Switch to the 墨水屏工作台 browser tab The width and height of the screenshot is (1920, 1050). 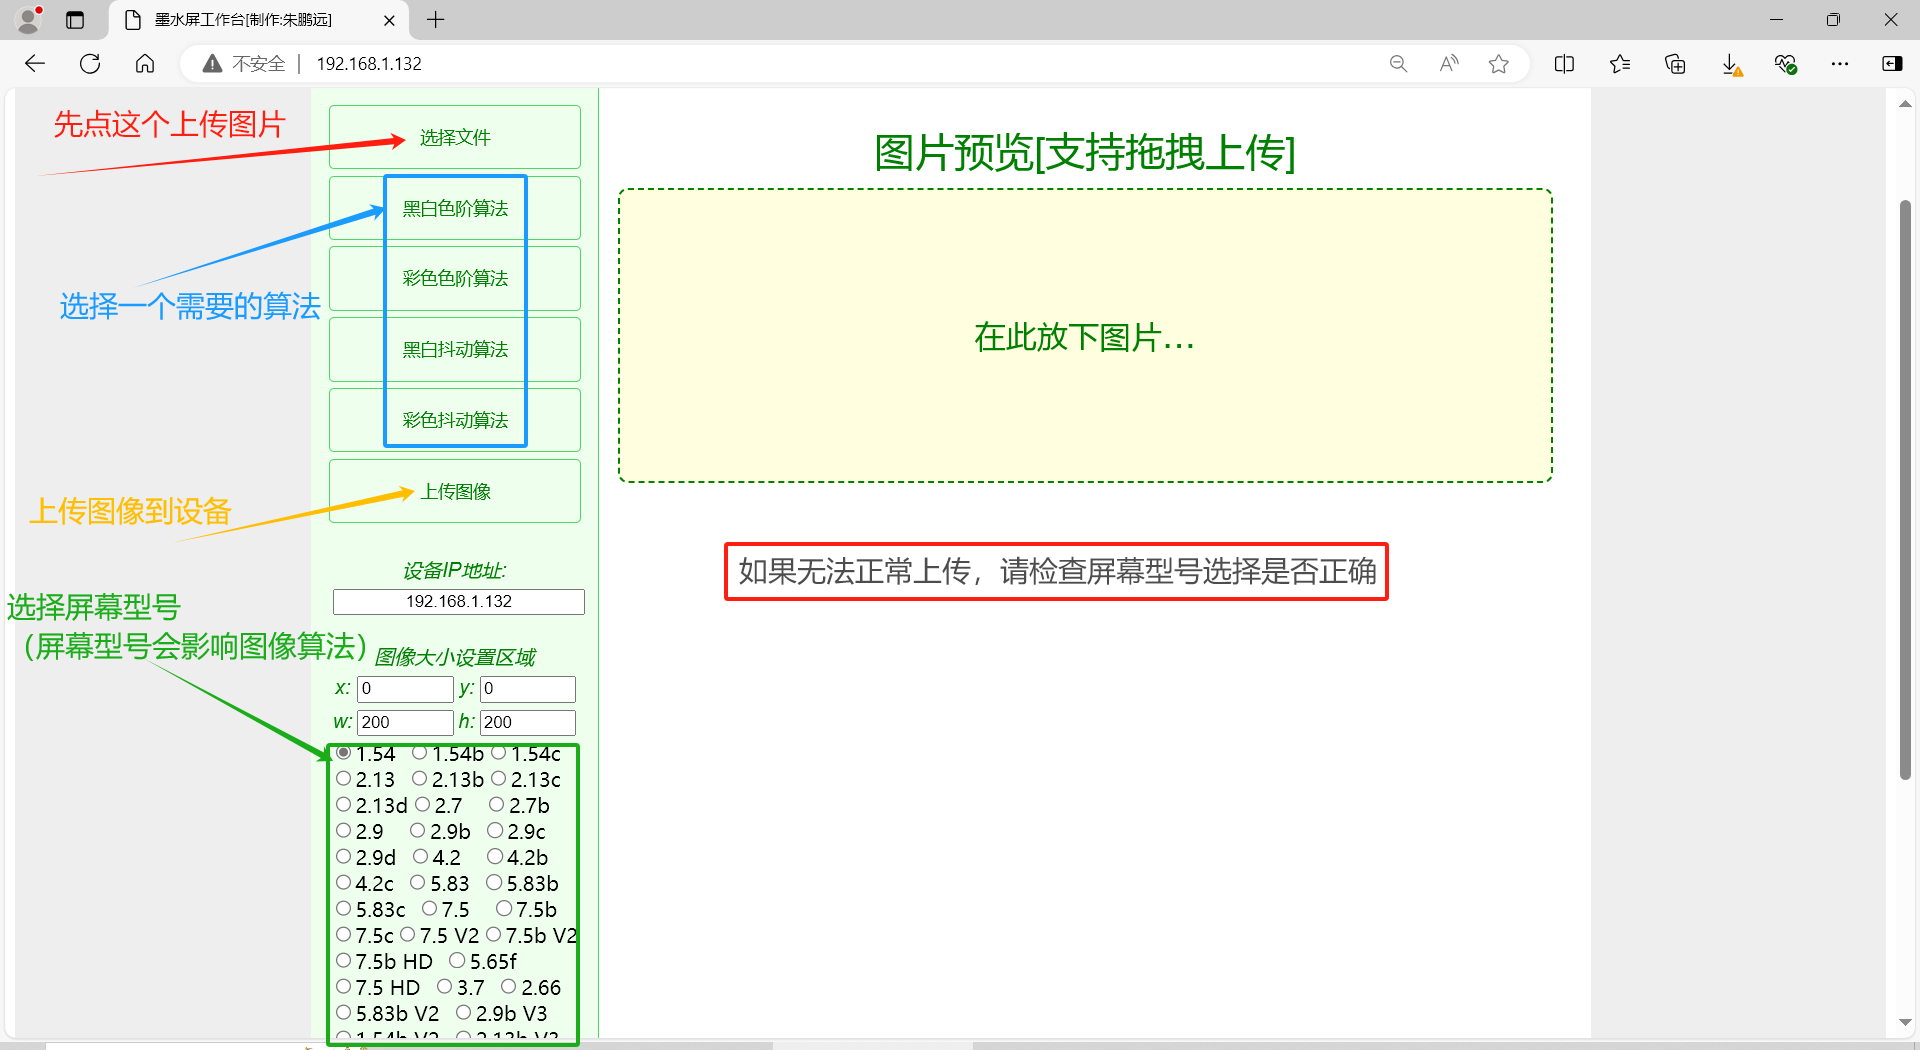[243, 20]
